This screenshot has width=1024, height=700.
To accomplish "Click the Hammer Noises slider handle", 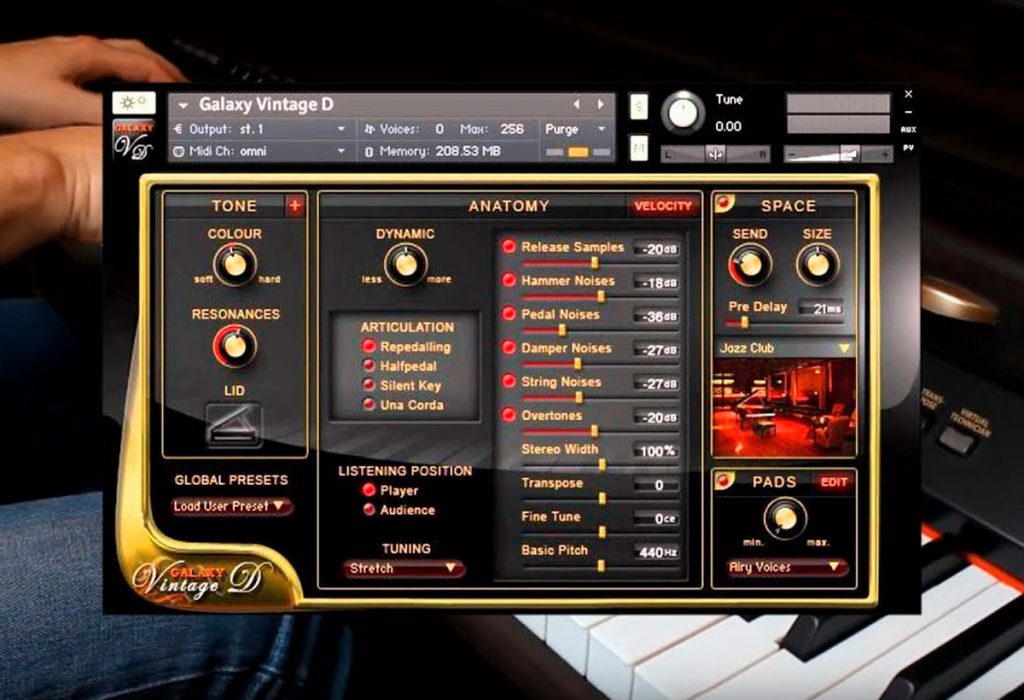I will 601,296.
